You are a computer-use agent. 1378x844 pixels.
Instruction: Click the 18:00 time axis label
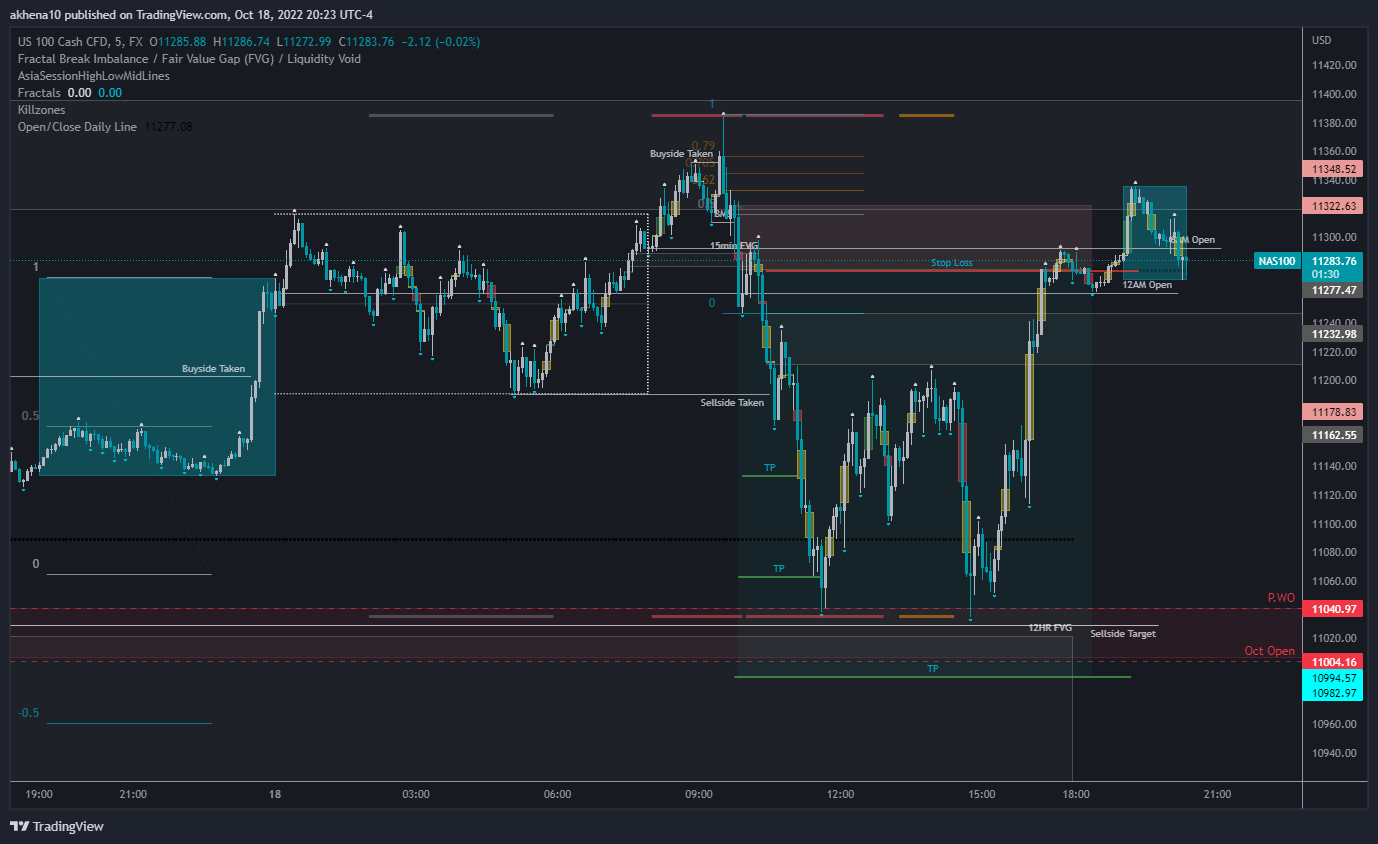pos(1076,794)
